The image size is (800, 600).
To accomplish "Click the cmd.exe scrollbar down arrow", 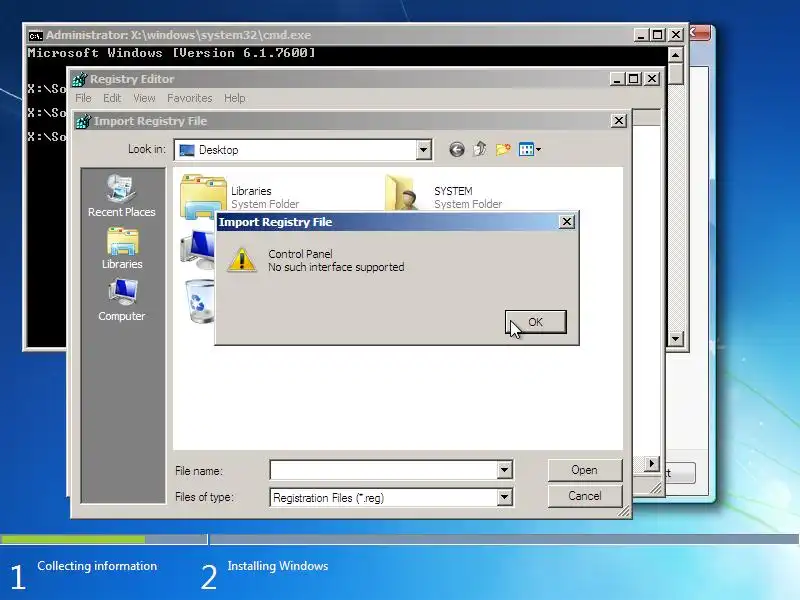I will (676, 338).
